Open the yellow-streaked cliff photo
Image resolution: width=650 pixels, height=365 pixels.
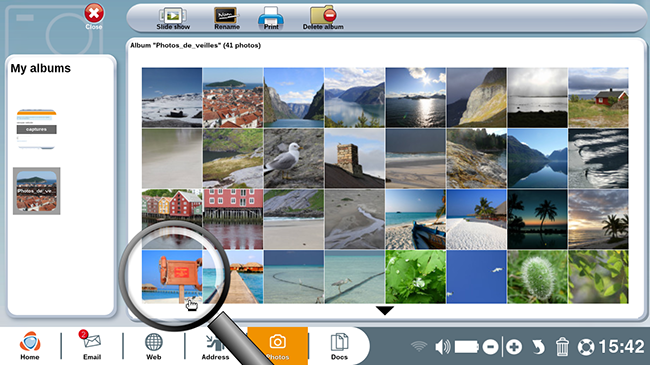[x=477, y=97]
